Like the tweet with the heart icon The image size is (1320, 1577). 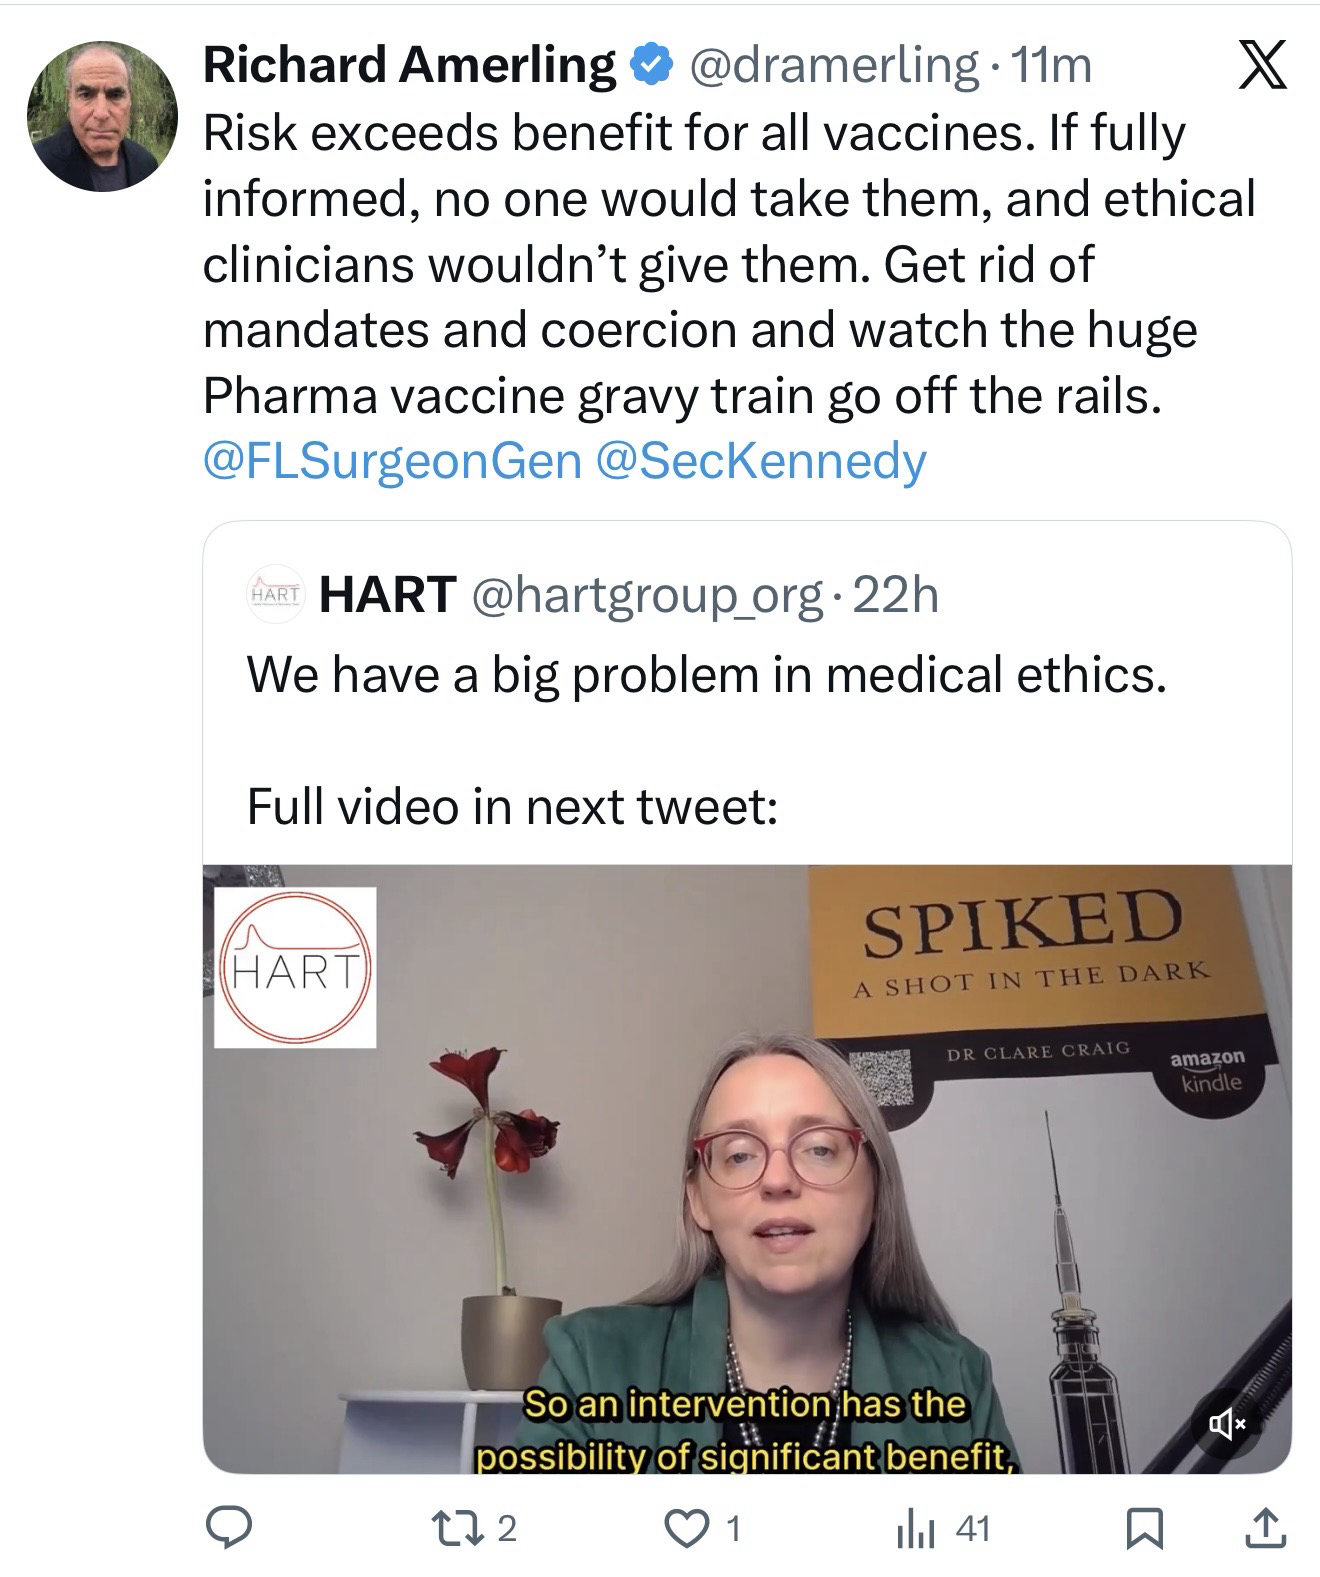(686, 1527)
